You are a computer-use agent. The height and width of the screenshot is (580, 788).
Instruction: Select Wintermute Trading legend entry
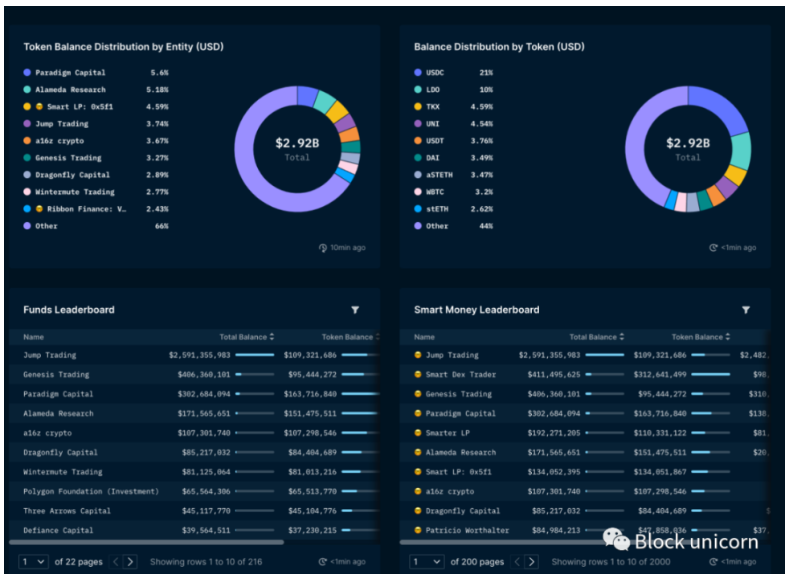tap(96, 192)
